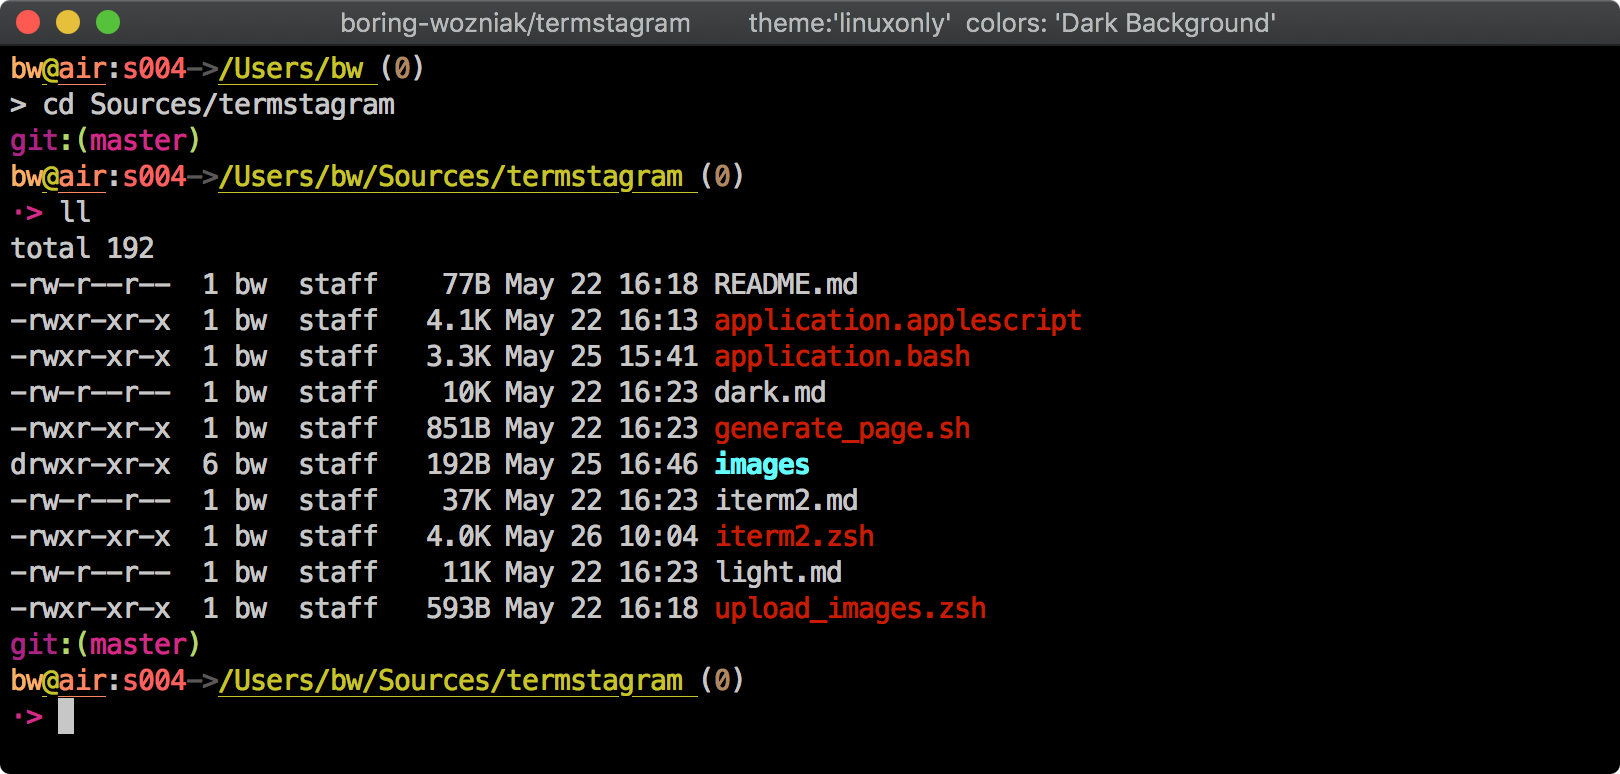Click the README.md filename

click(785, 285)
